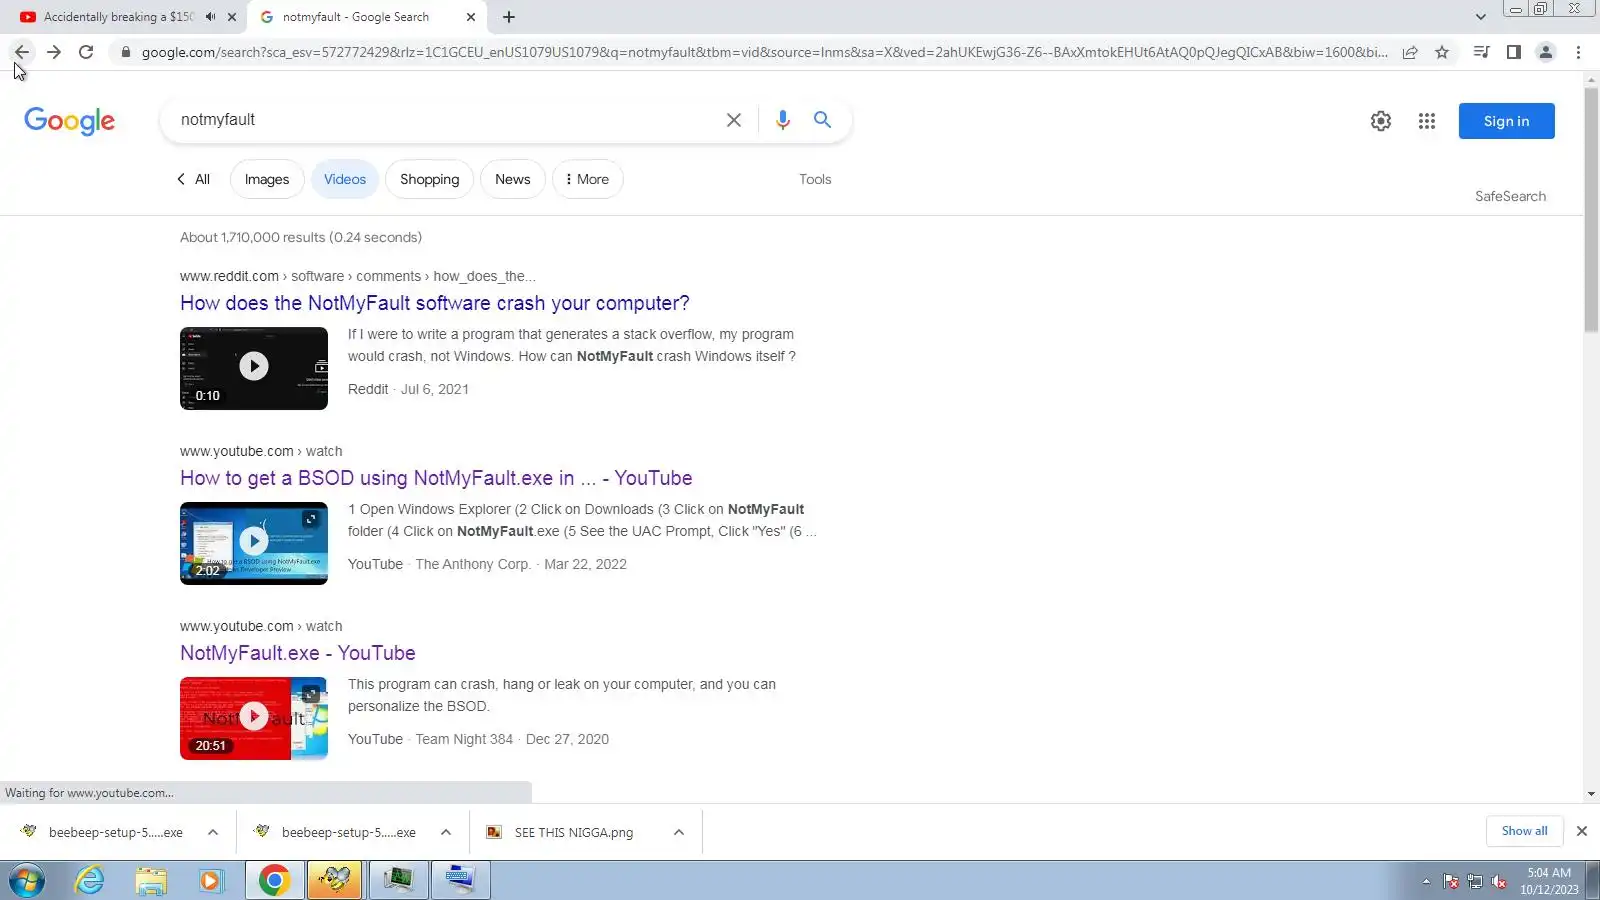This screenshot has width=1600, height=900.
Task: Share this page from the address bar
Action: (1410, 52)
